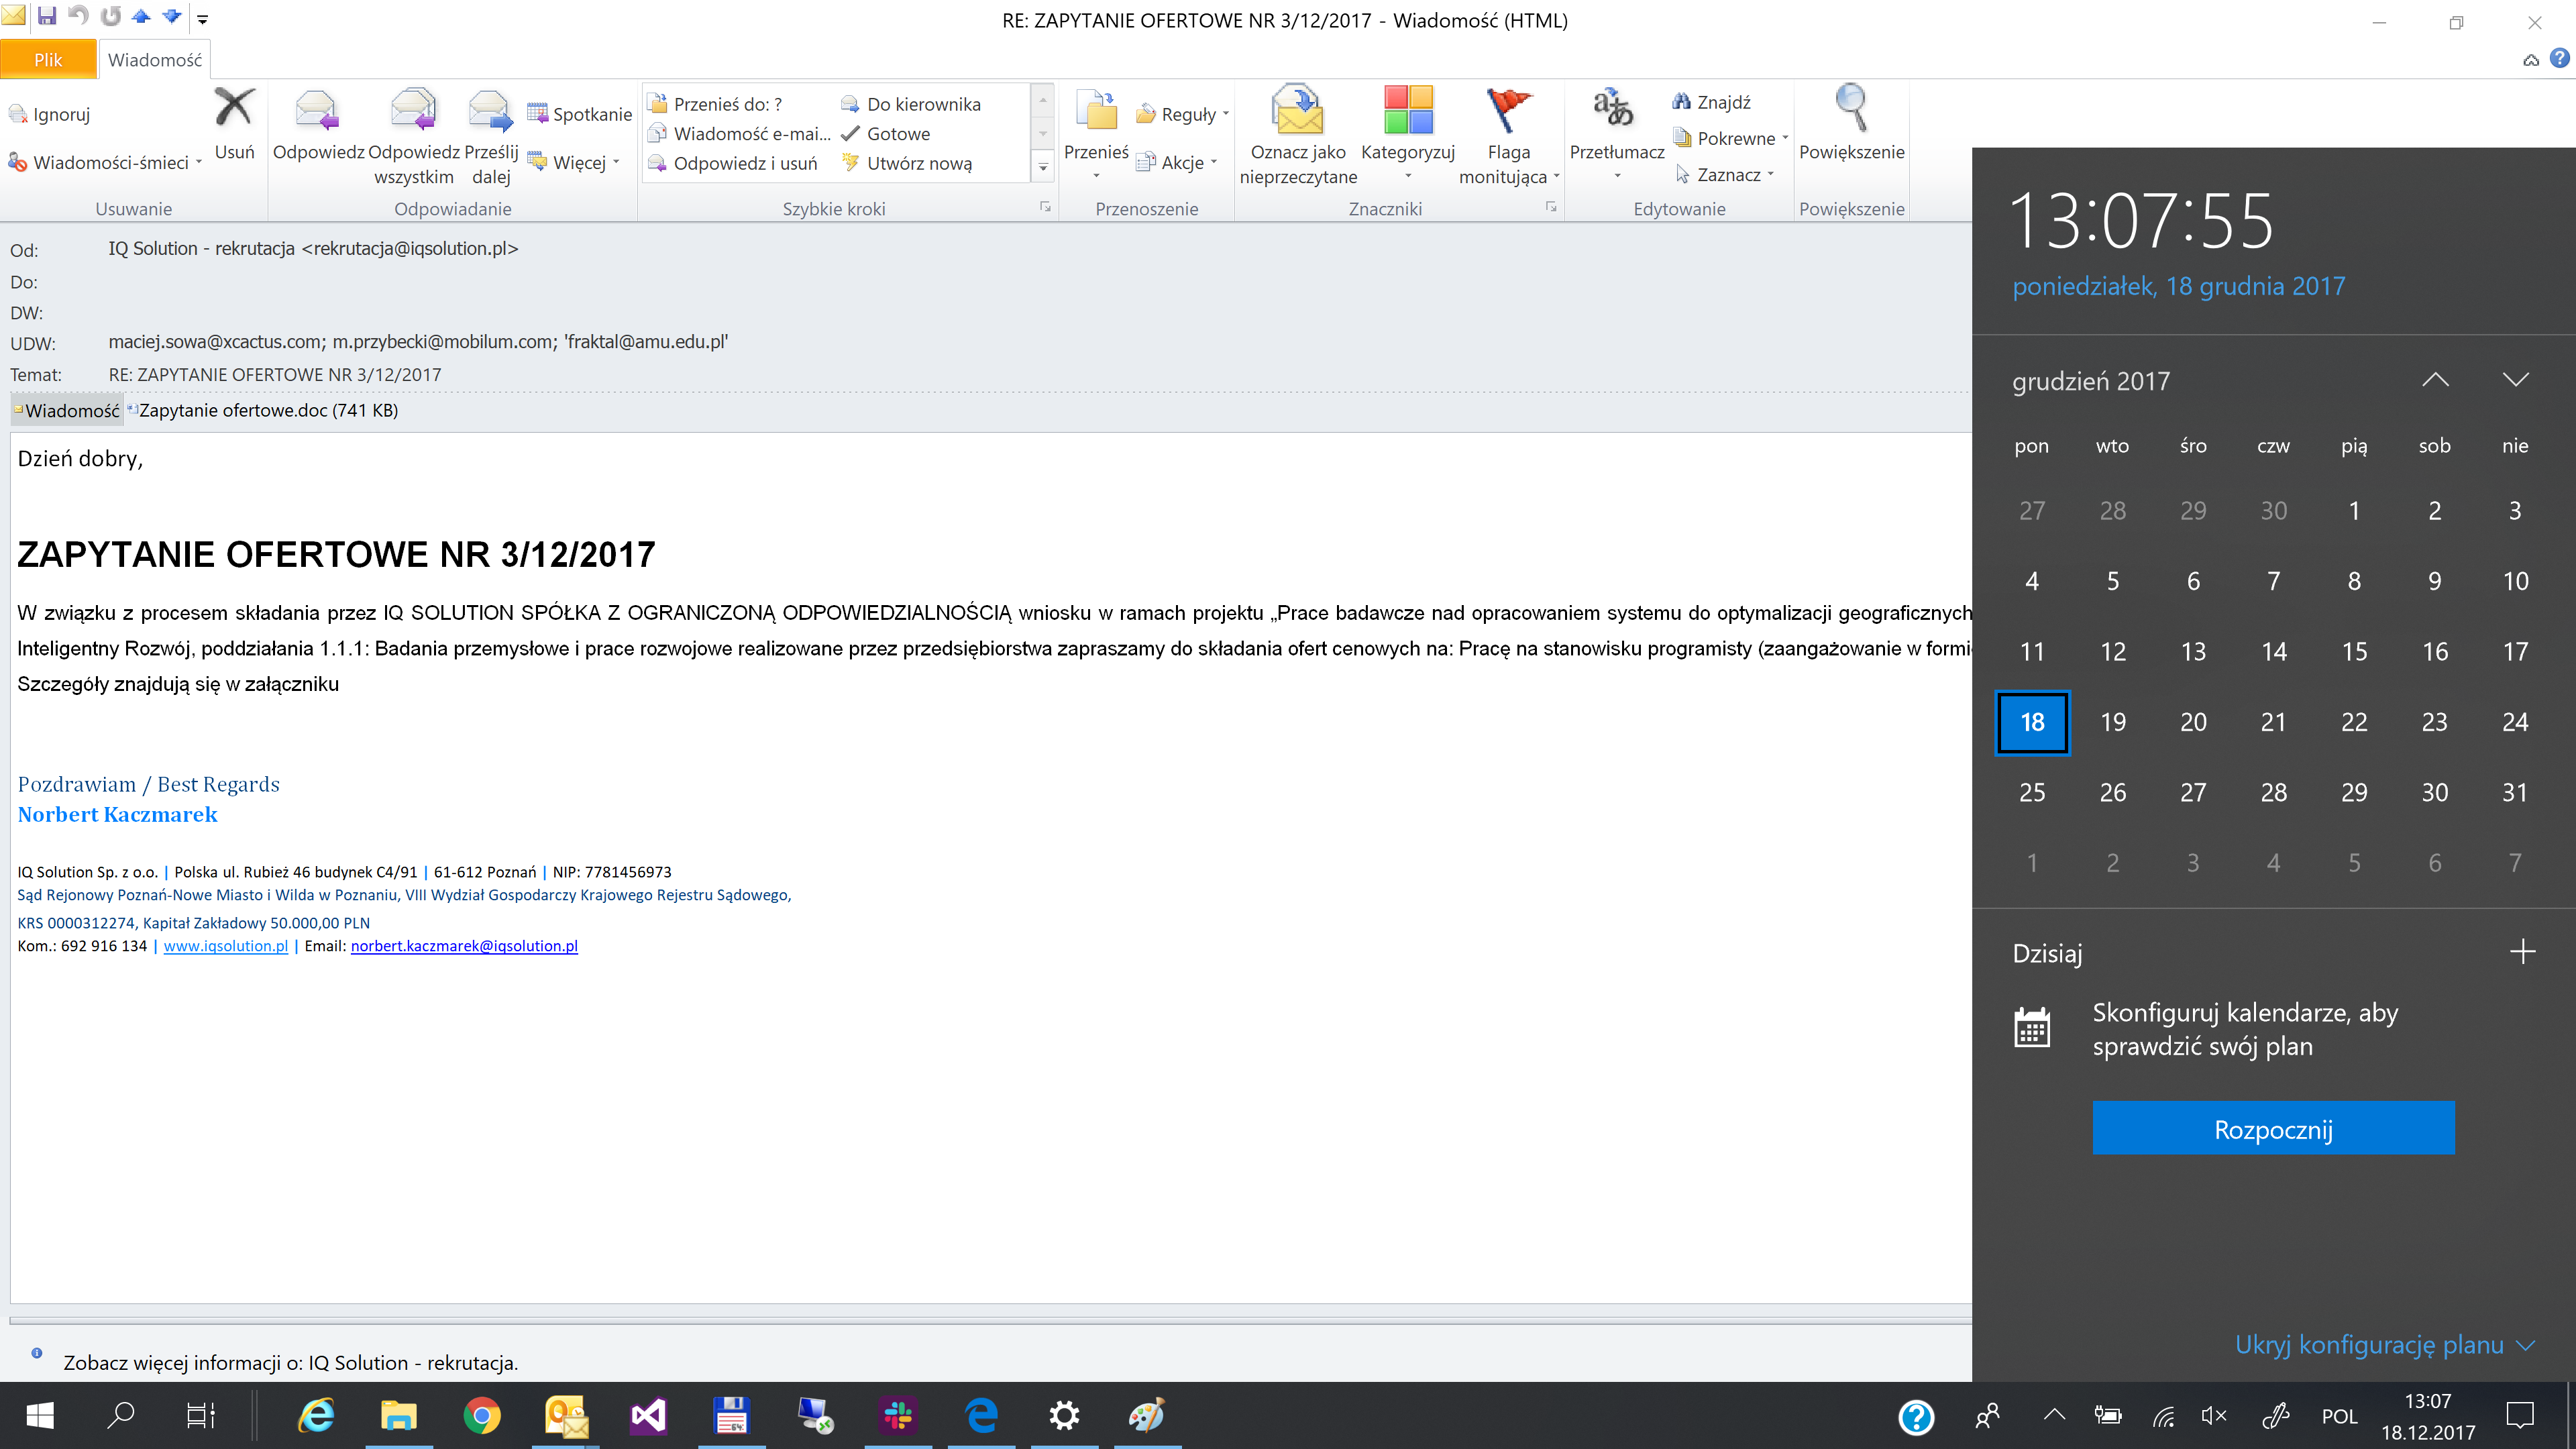The width and height of the screenshot is (2576, 1449).
Task: Go to previous month with up chevron
Action: [2435, 380]
